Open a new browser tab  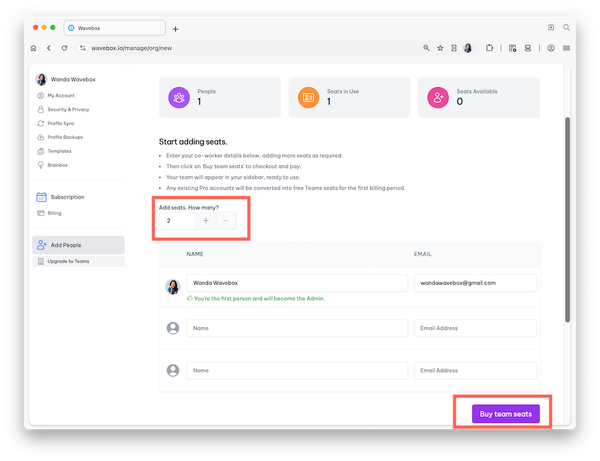point(176,29)
